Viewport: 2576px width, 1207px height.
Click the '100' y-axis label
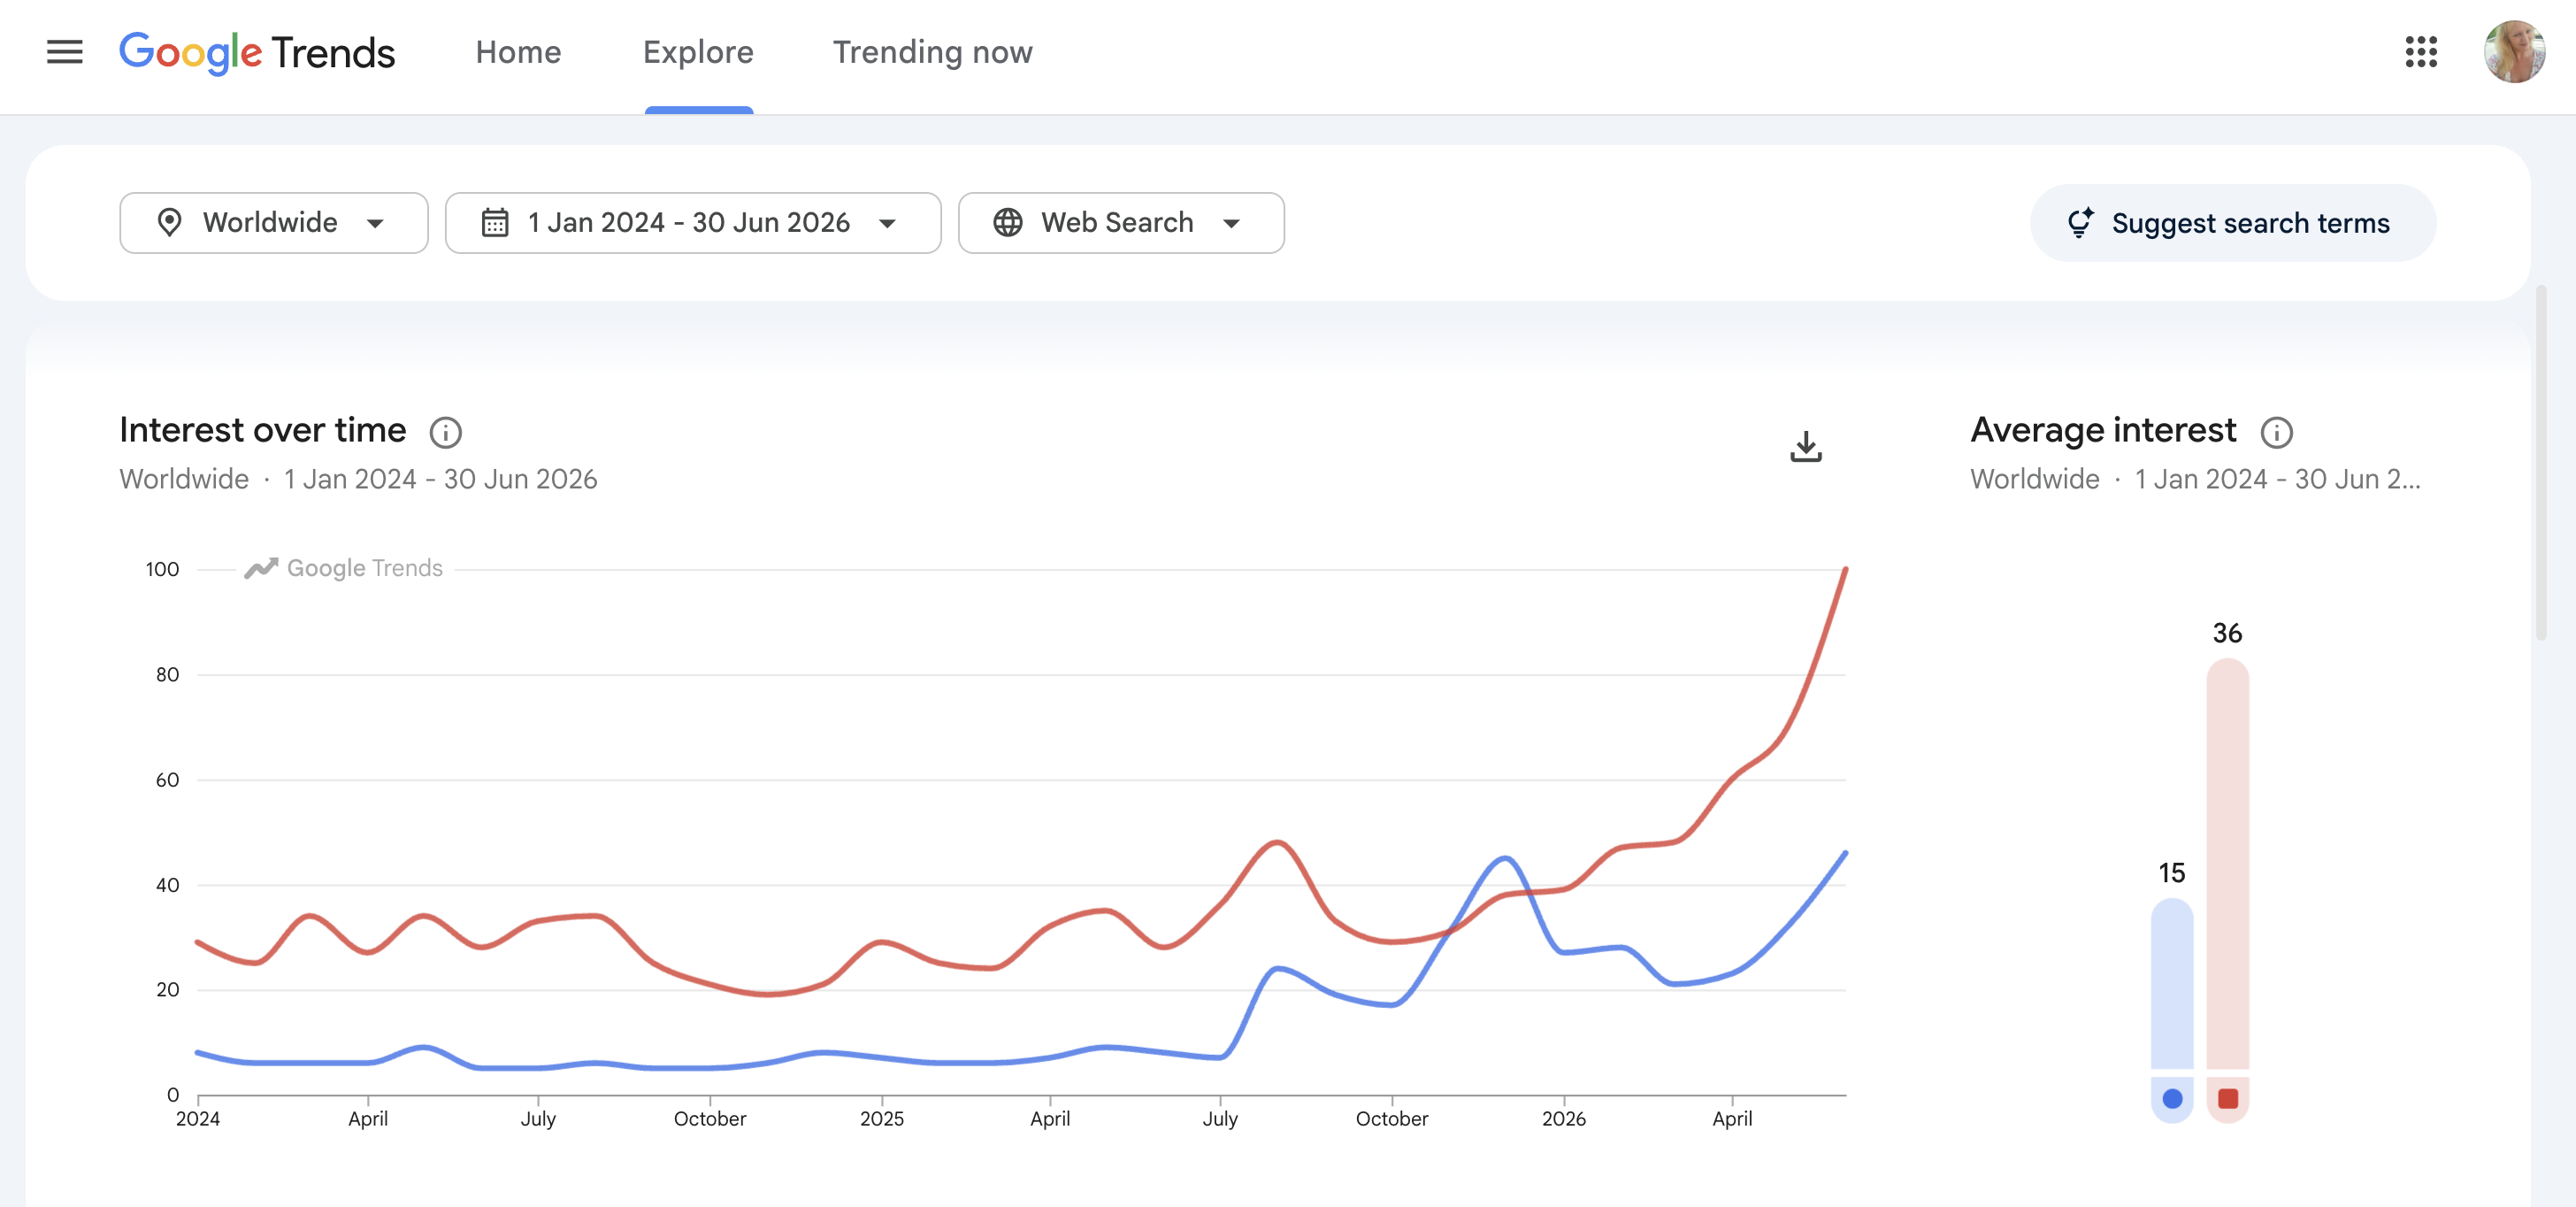162,569
